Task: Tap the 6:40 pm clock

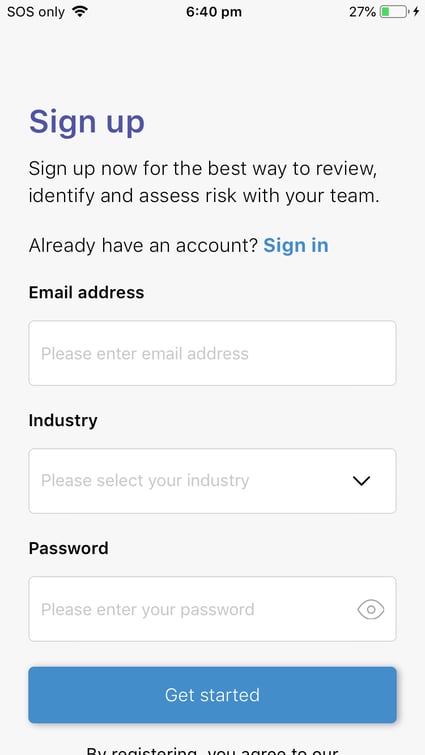Action: 214,12
